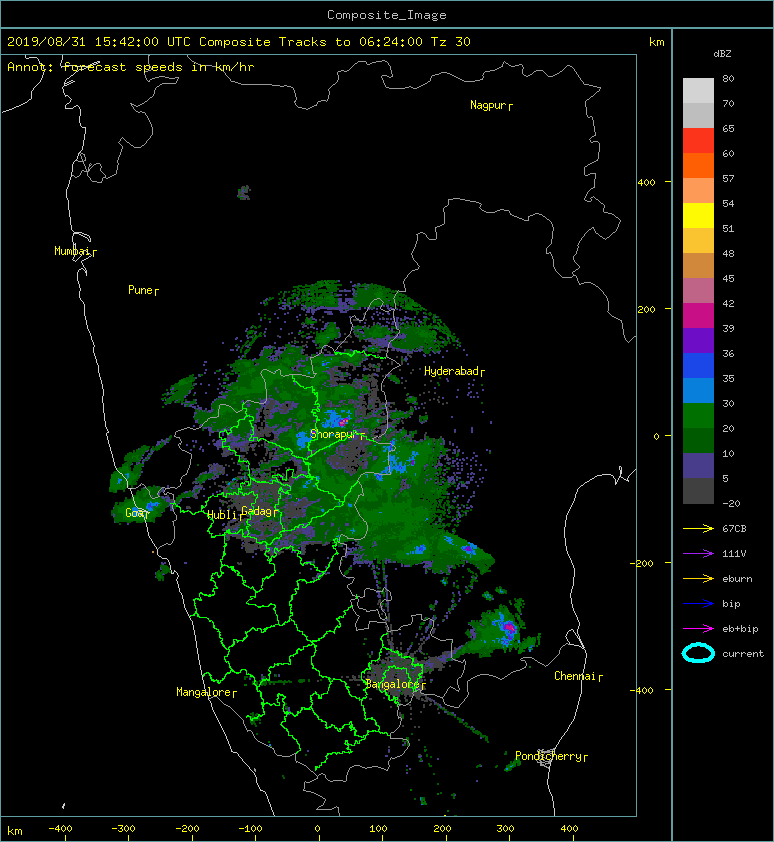
Task: Select the Pune city label
Action: 140,290
